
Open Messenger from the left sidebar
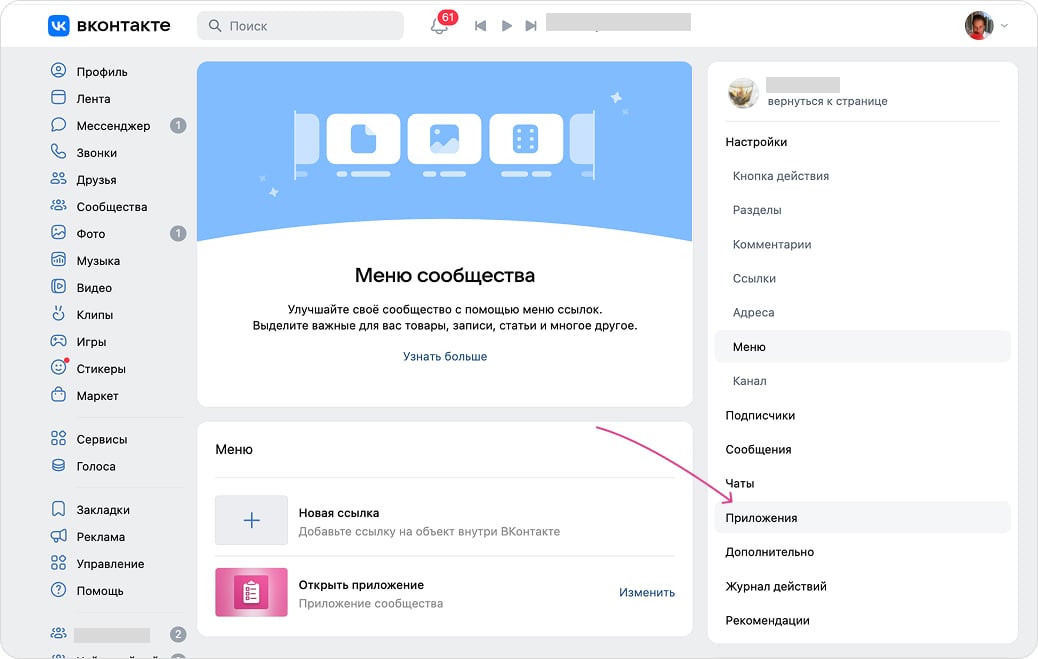point(113,126)
